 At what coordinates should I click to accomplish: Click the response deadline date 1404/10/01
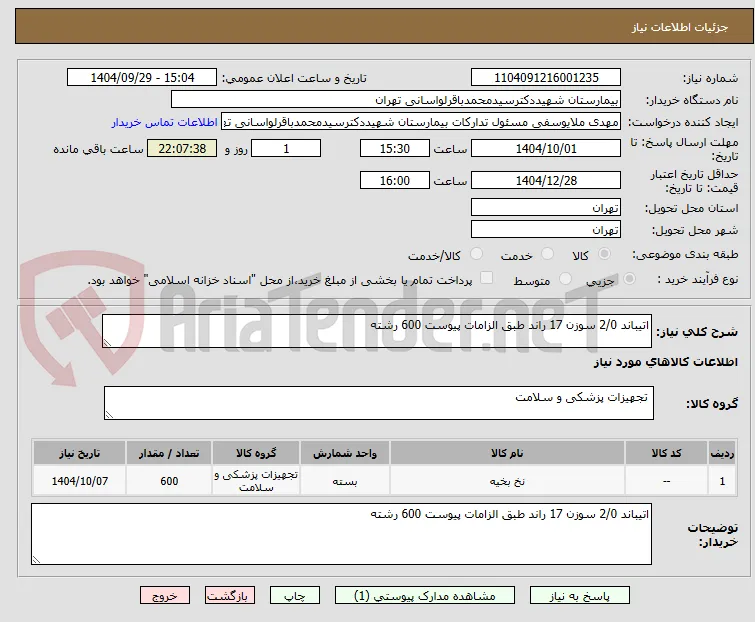point(546,148)
